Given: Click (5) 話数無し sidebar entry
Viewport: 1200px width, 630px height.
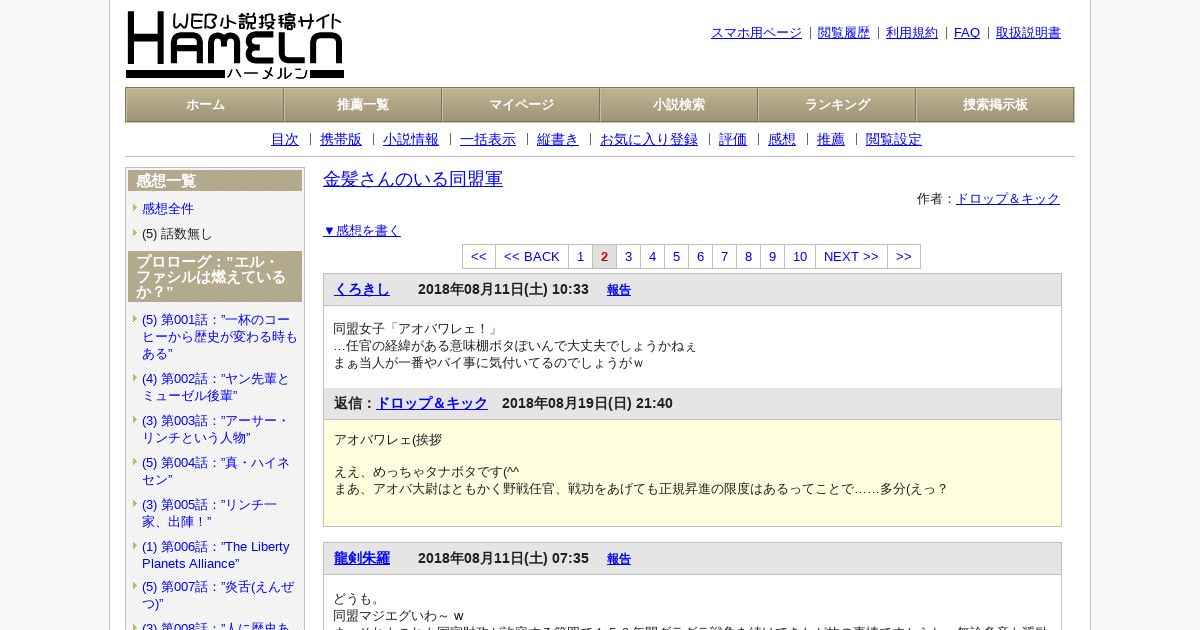Looking at the screenshot, I should [x=177, y=233].
